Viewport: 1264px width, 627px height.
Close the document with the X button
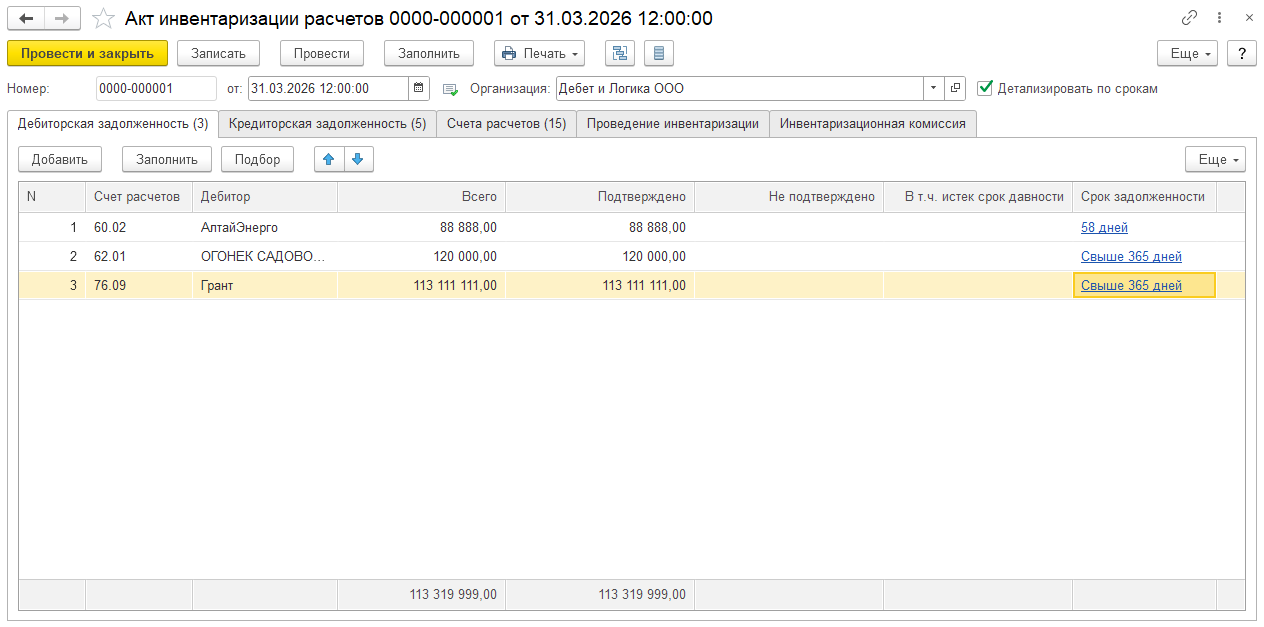tap(1248, 18)
